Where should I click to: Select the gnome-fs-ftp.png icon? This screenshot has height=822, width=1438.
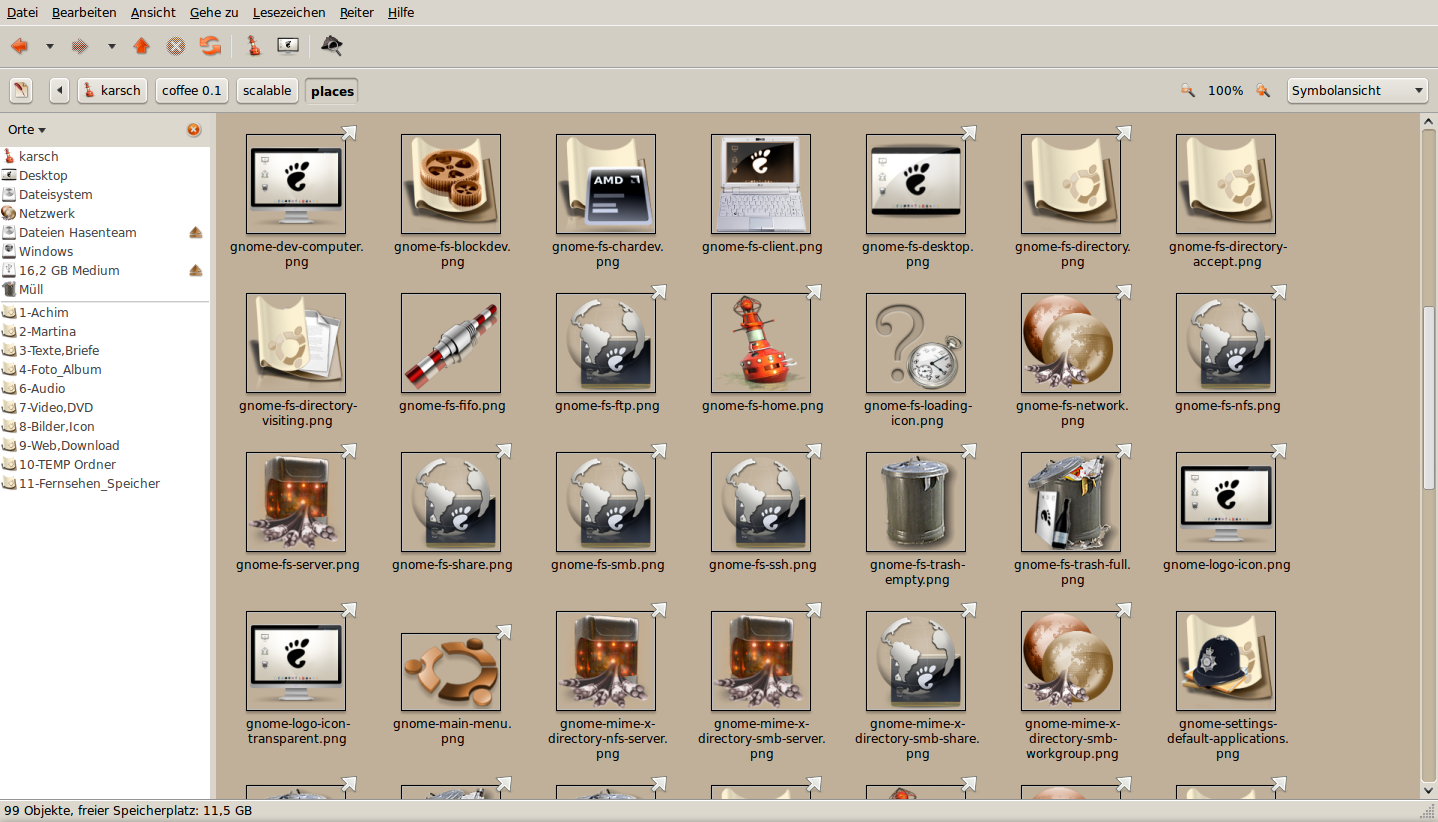pyautogui.click(x=606, y=343)
